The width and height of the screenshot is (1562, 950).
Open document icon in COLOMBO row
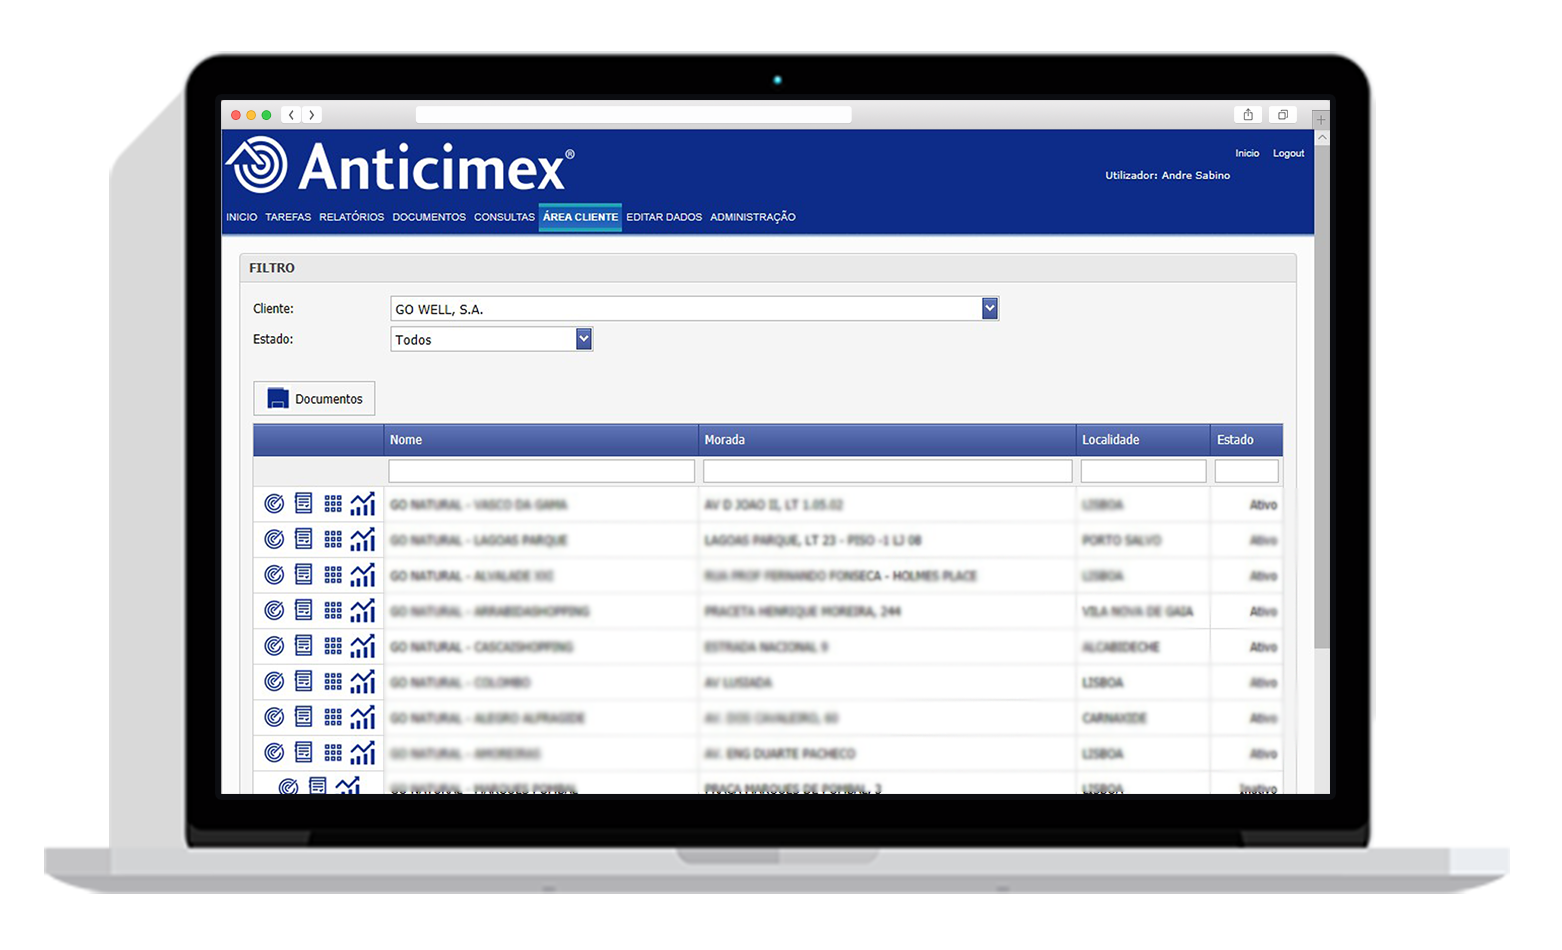pos(304,682)
